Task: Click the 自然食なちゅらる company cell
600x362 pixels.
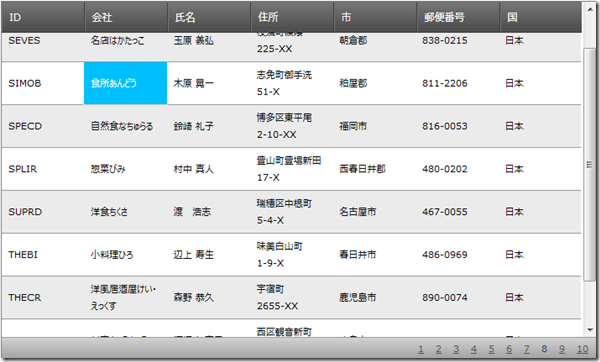Action: click(126, 126)
